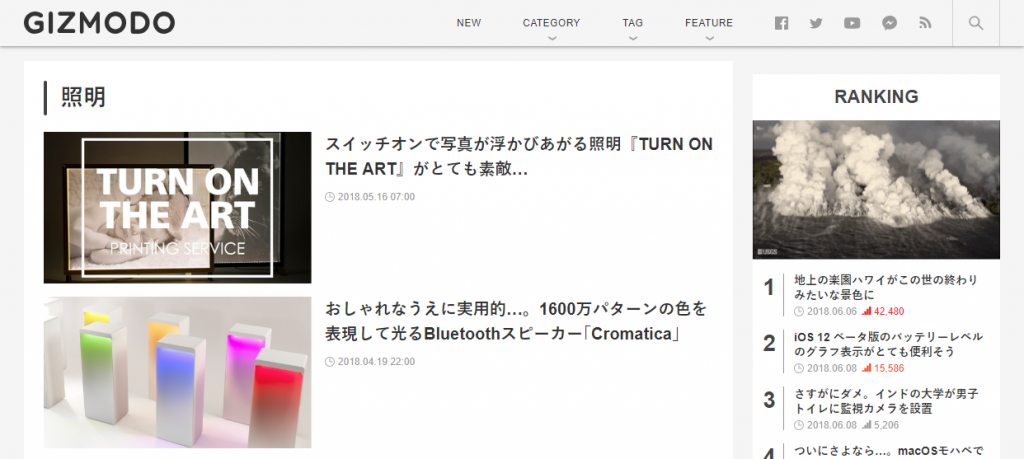Expand the CATEGORY dropdown chevron
Image resolution: width=1024 pixels, height=459 pixels.
(552, 39)
